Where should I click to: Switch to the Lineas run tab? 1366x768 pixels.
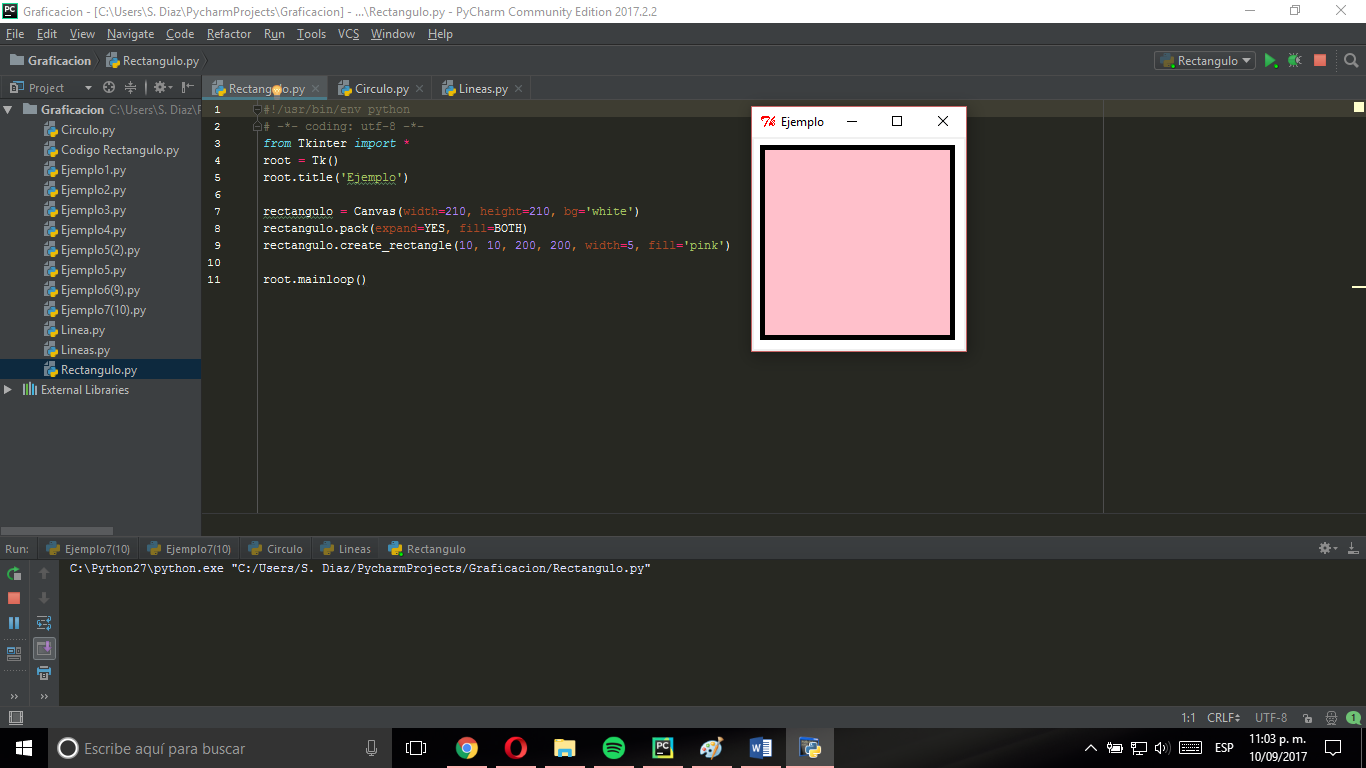click(345, 548)
